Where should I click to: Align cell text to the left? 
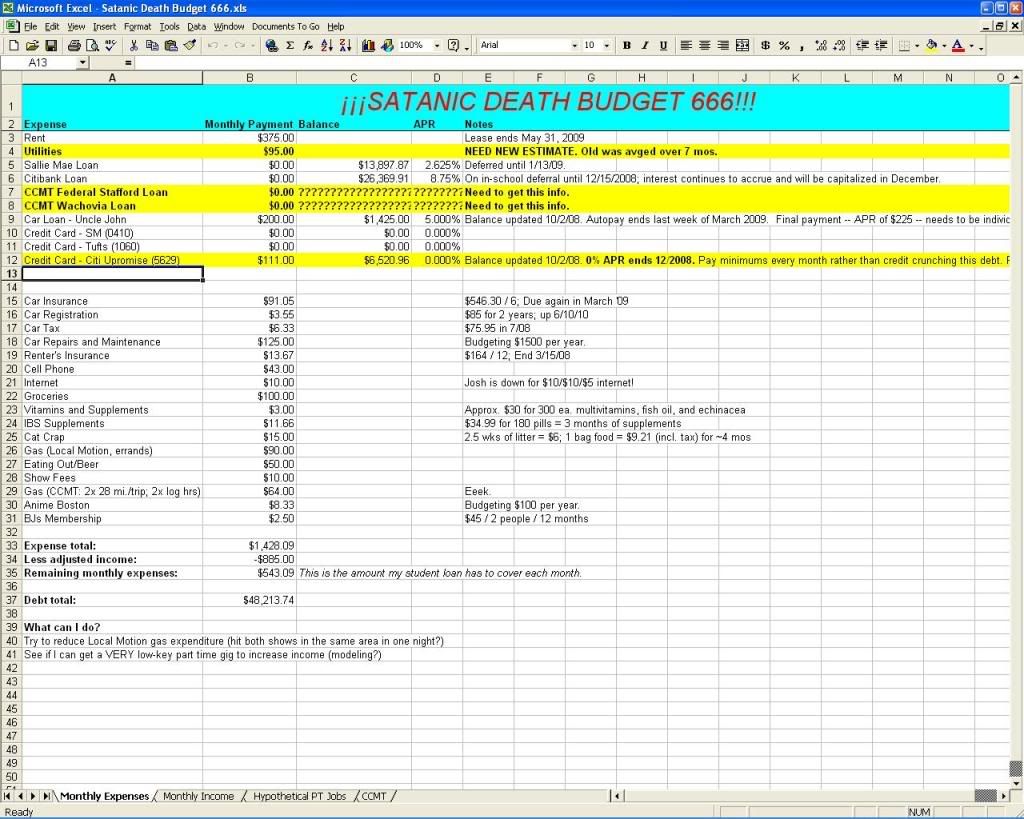pyautogui.click(x=686, y=46)
